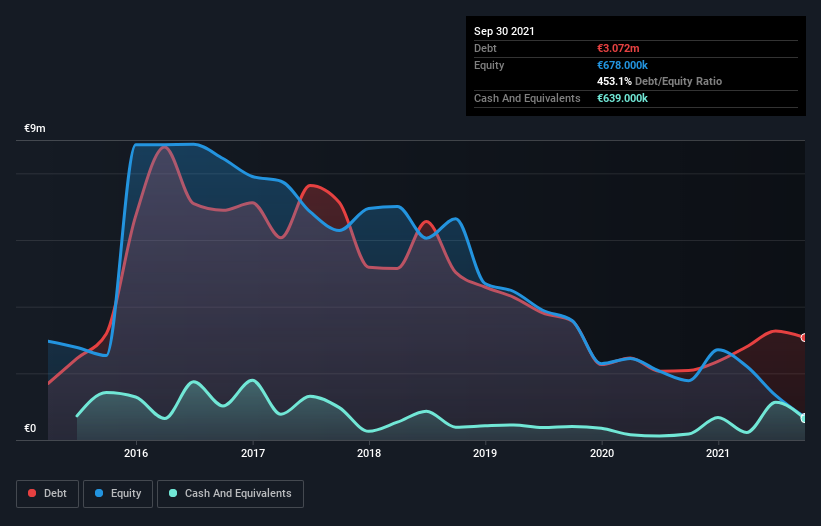This screenshot has width=821, height=526.
Task: Select the Cash endpoint marker on the teal line
Action: (x=804, y=418)
